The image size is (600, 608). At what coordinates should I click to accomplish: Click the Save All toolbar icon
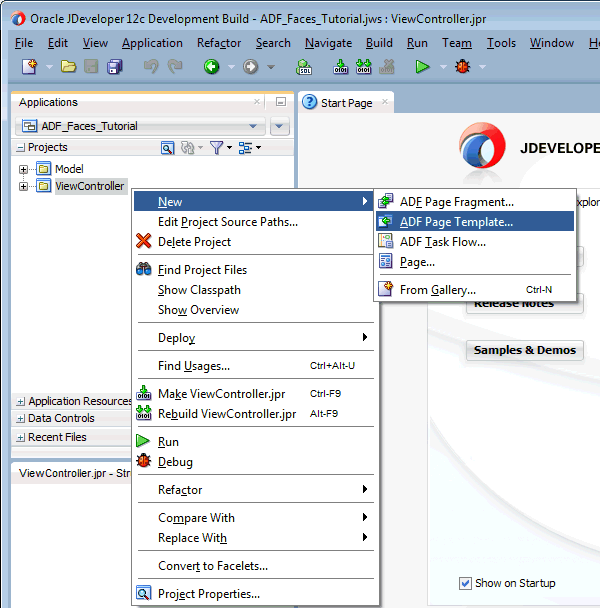tap(115, 67)
